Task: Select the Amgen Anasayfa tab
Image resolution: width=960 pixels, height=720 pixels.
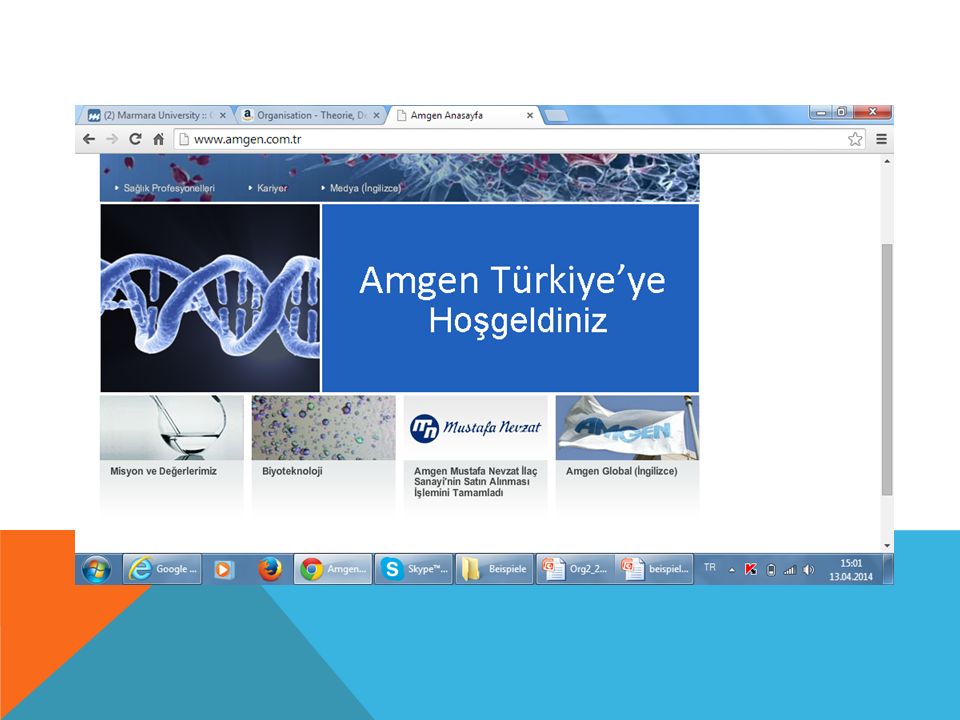Action: pos(464,115)
